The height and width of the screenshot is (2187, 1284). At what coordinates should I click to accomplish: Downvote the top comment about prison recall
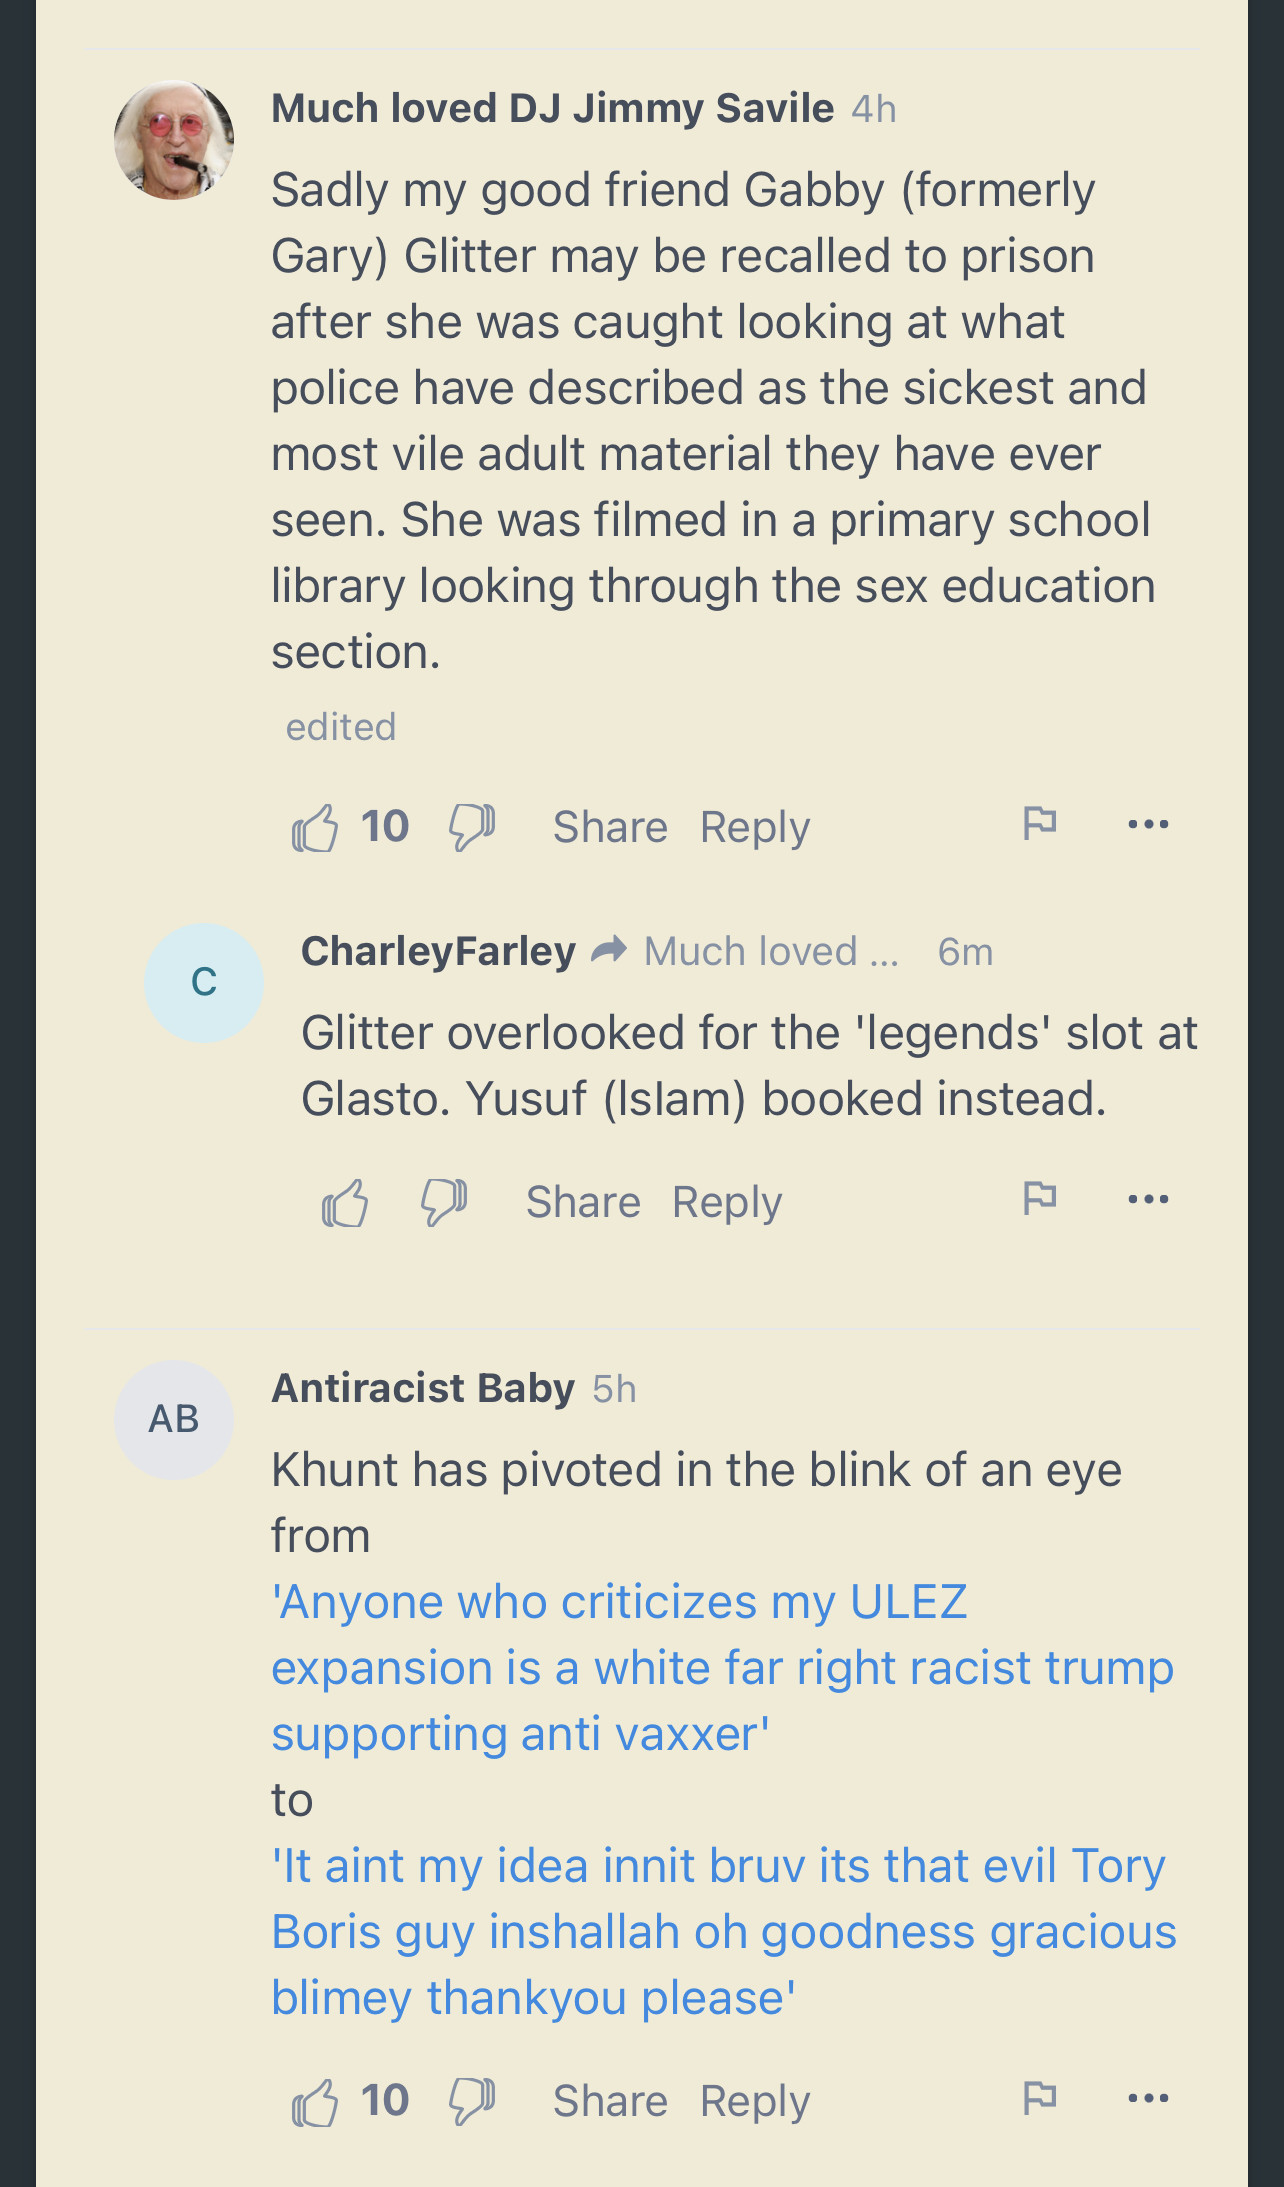pyautogui.click(x=471, y=828)
